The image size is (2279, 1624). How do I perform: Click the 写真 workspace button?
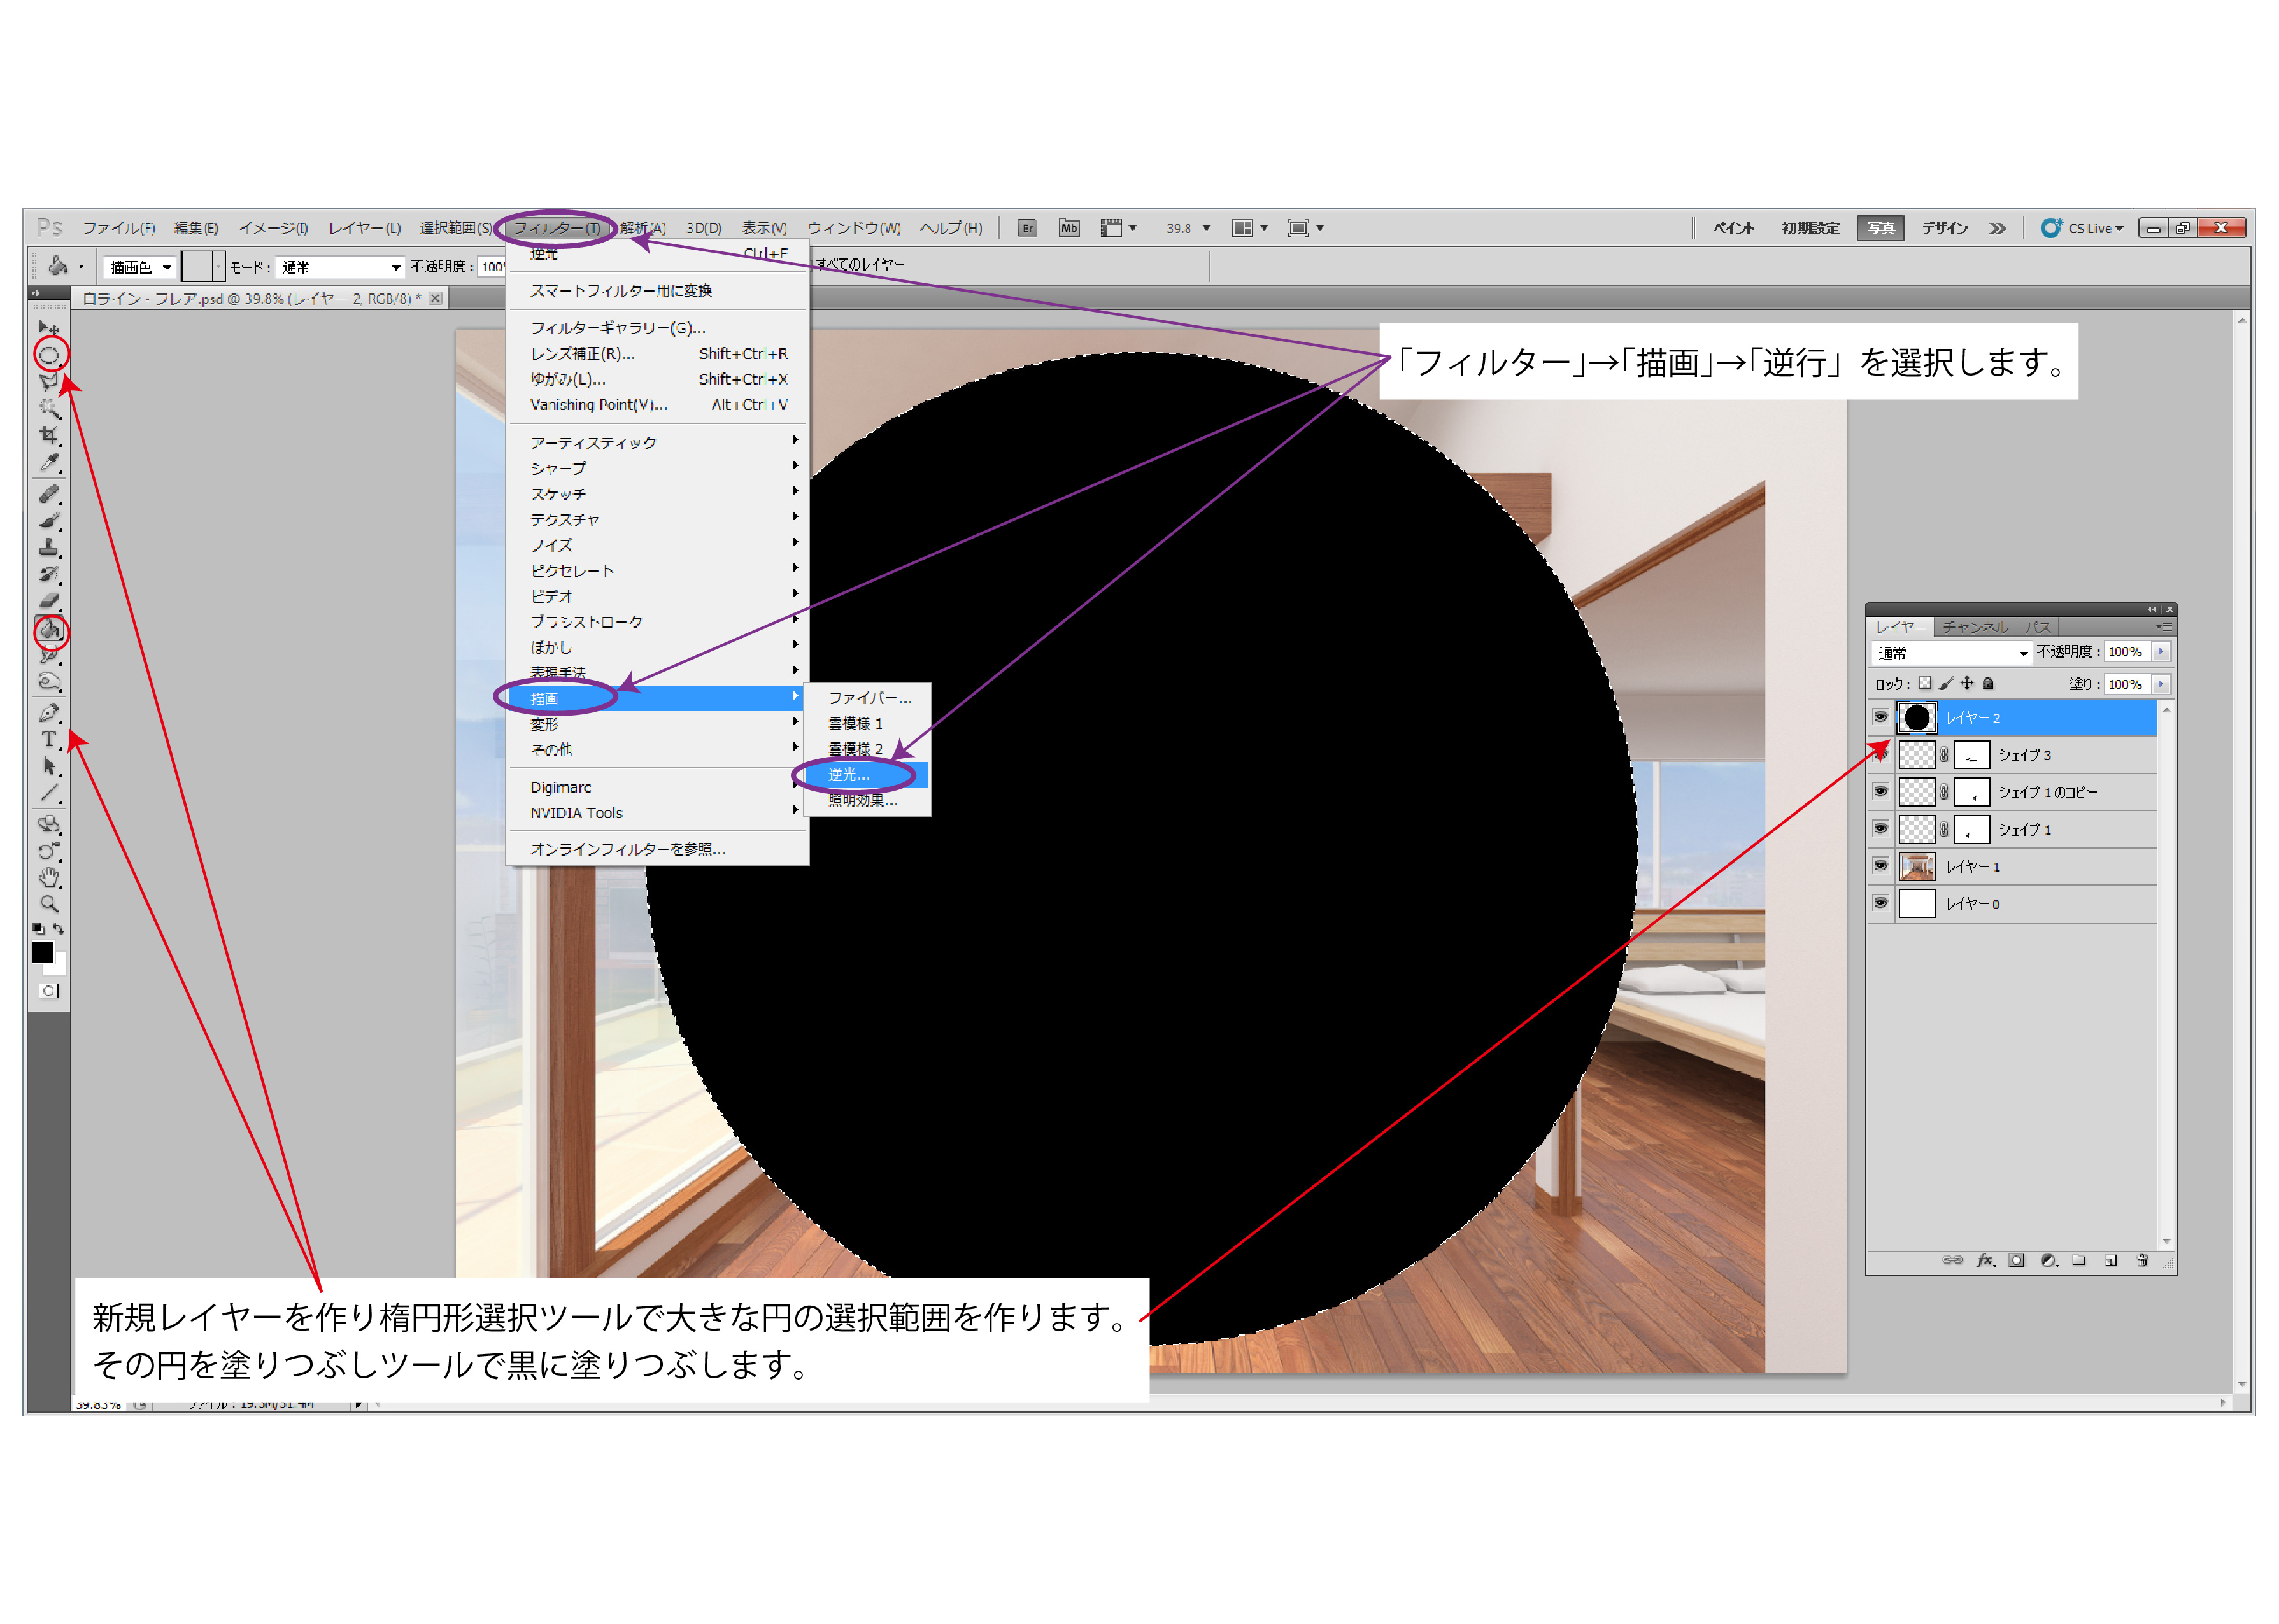coord(1881,228)
